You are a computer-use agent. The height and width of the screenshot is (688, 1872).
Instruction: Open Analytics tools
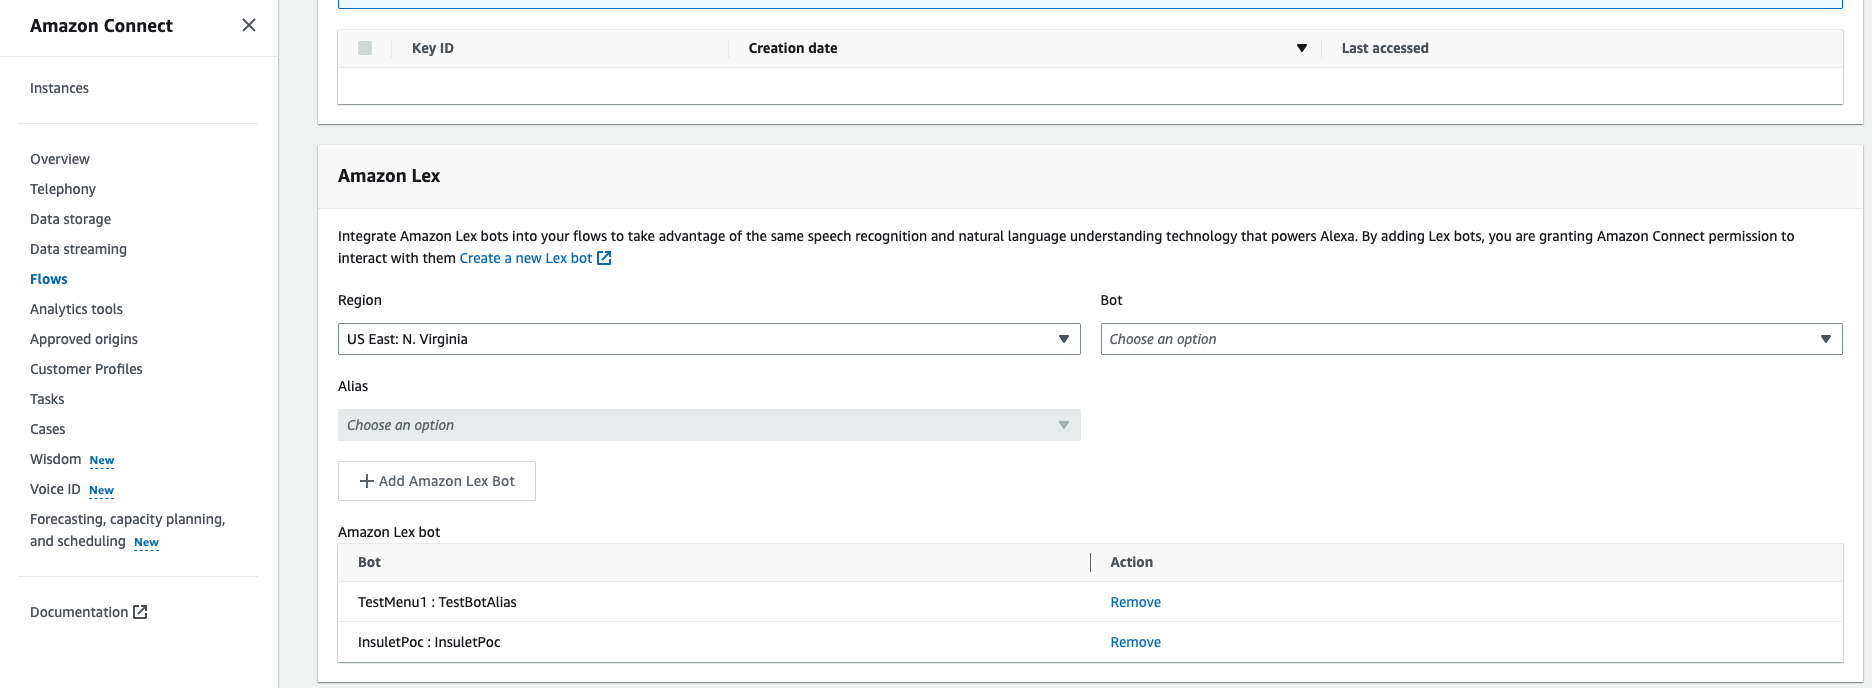click(x=76, y=309)
